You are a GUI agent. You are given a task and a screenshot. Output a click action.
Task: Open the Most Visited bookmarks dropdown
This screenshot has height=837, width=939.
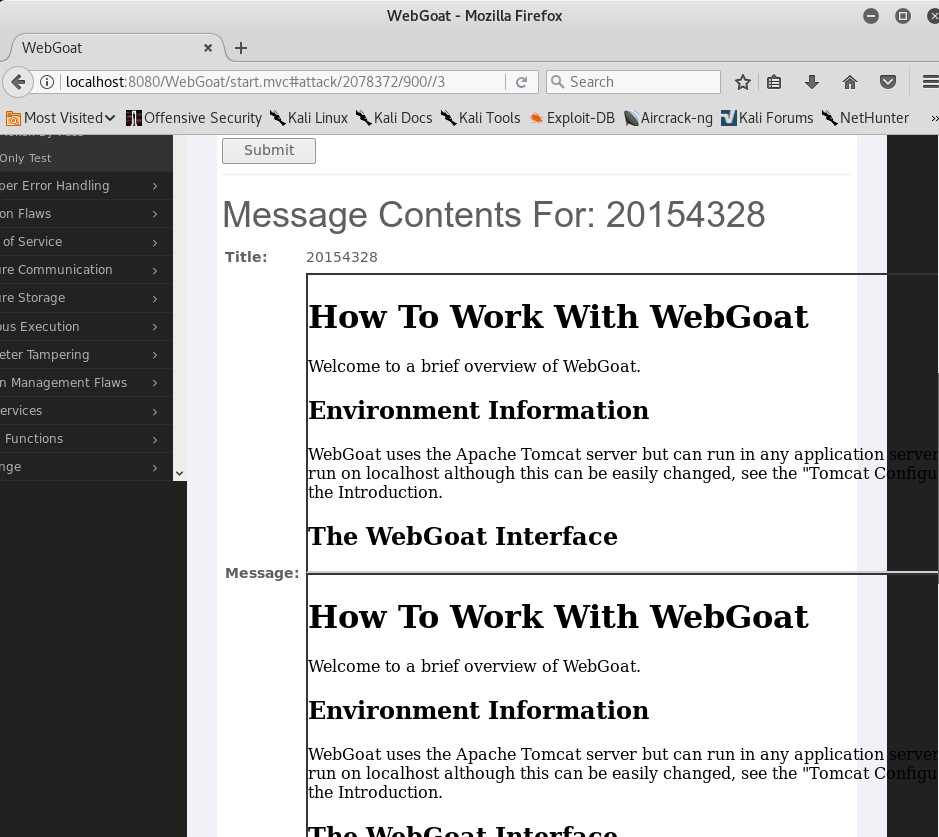pyautogui.click(x=60, y=118)
